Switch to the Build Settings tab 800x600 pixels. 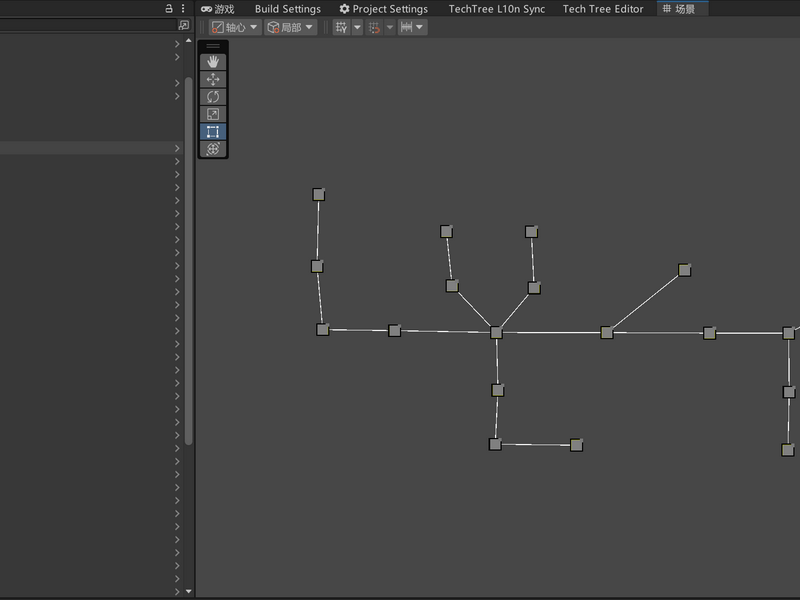[x=288, y=9]
